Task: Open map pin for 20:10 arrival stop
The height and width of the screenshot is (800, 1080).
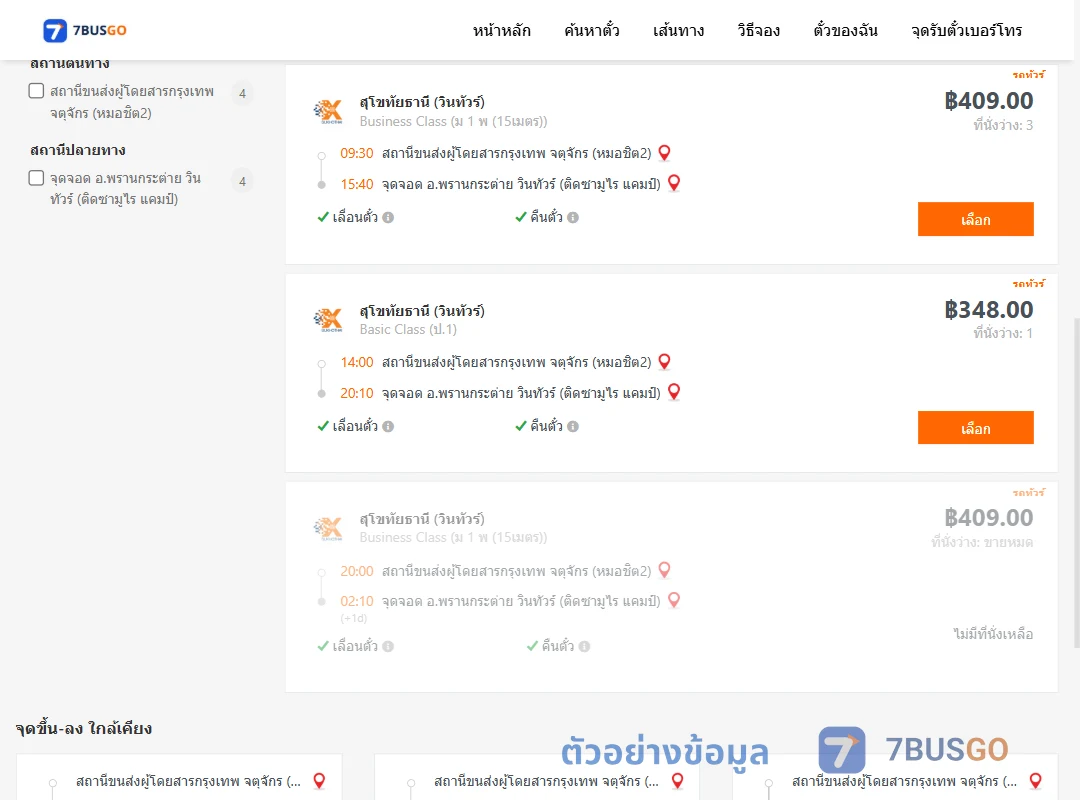Action: coord(674,392)
